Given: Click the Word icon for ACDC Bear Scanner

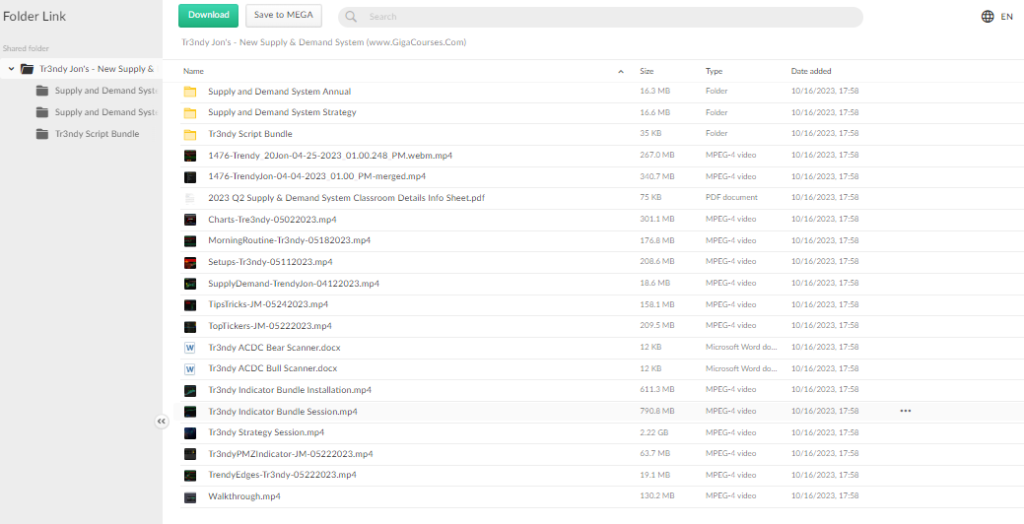Looking at the screenshot, I should 190,347.
